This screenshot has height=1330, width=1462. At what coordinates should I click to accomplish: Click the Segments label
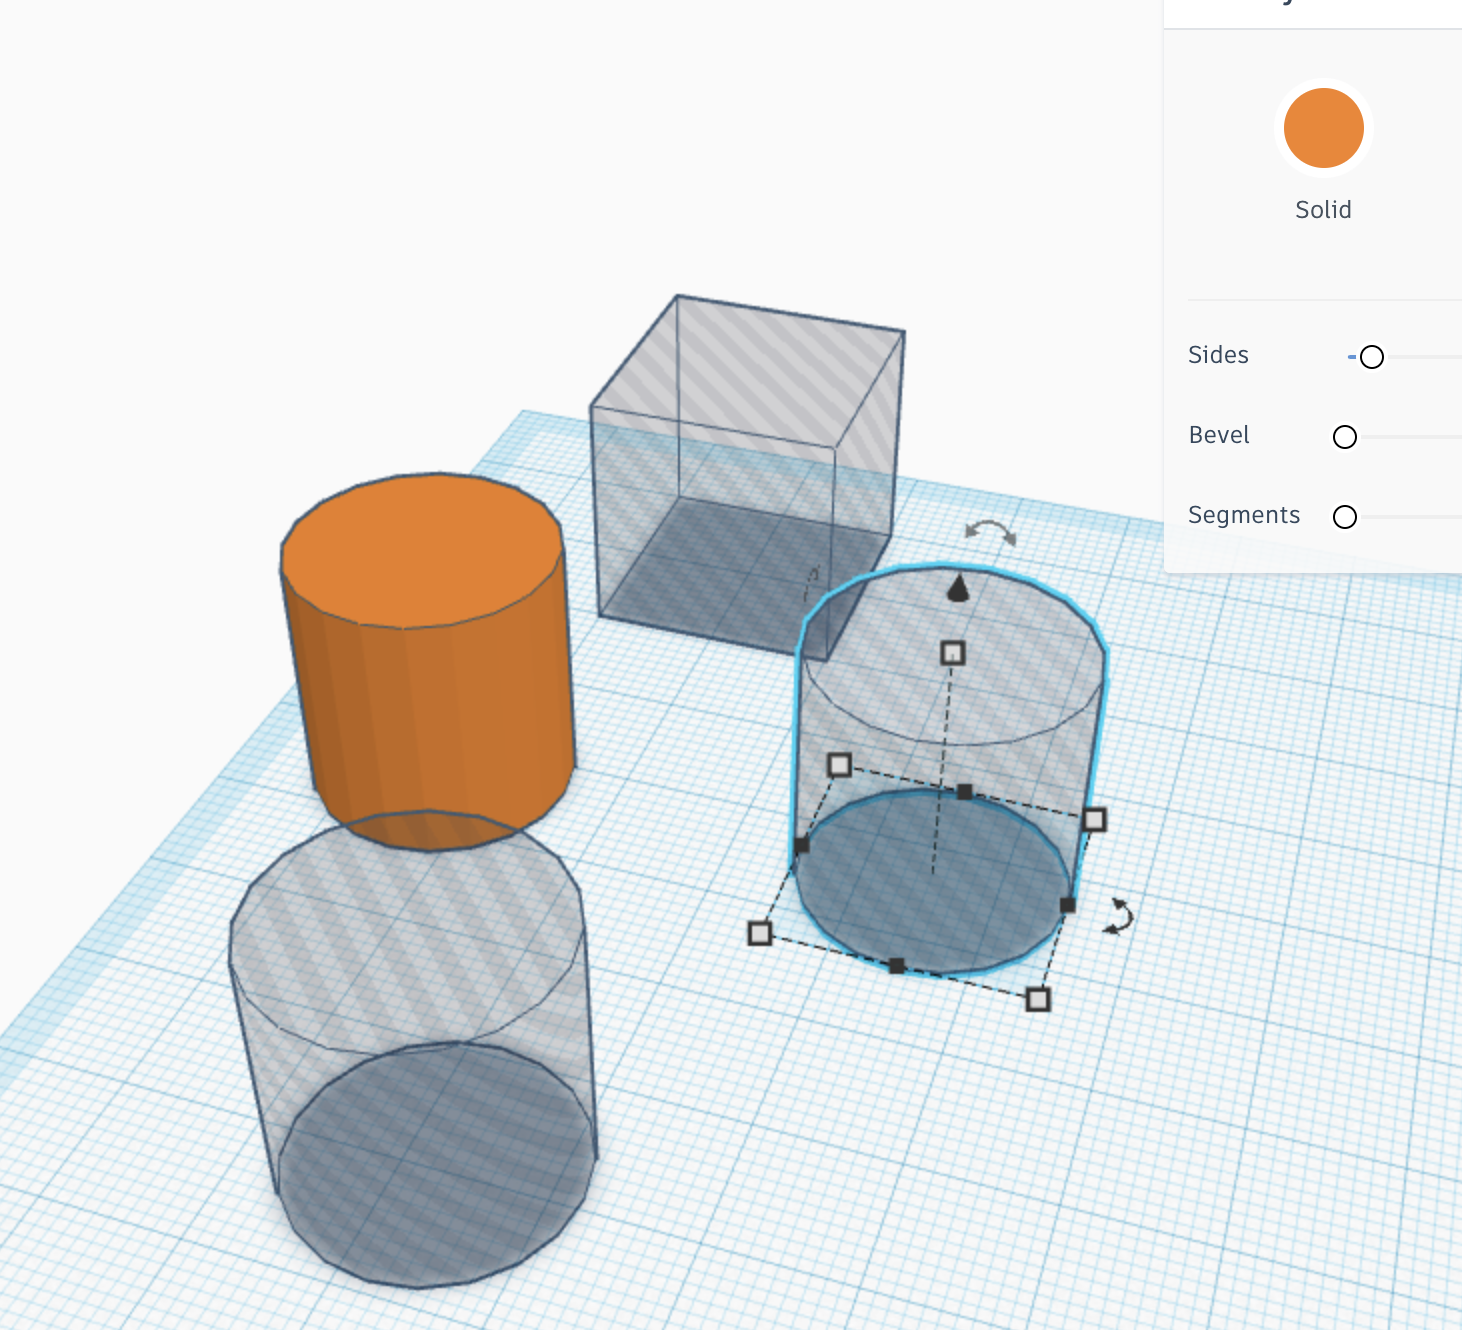[x=1244, y=515]
